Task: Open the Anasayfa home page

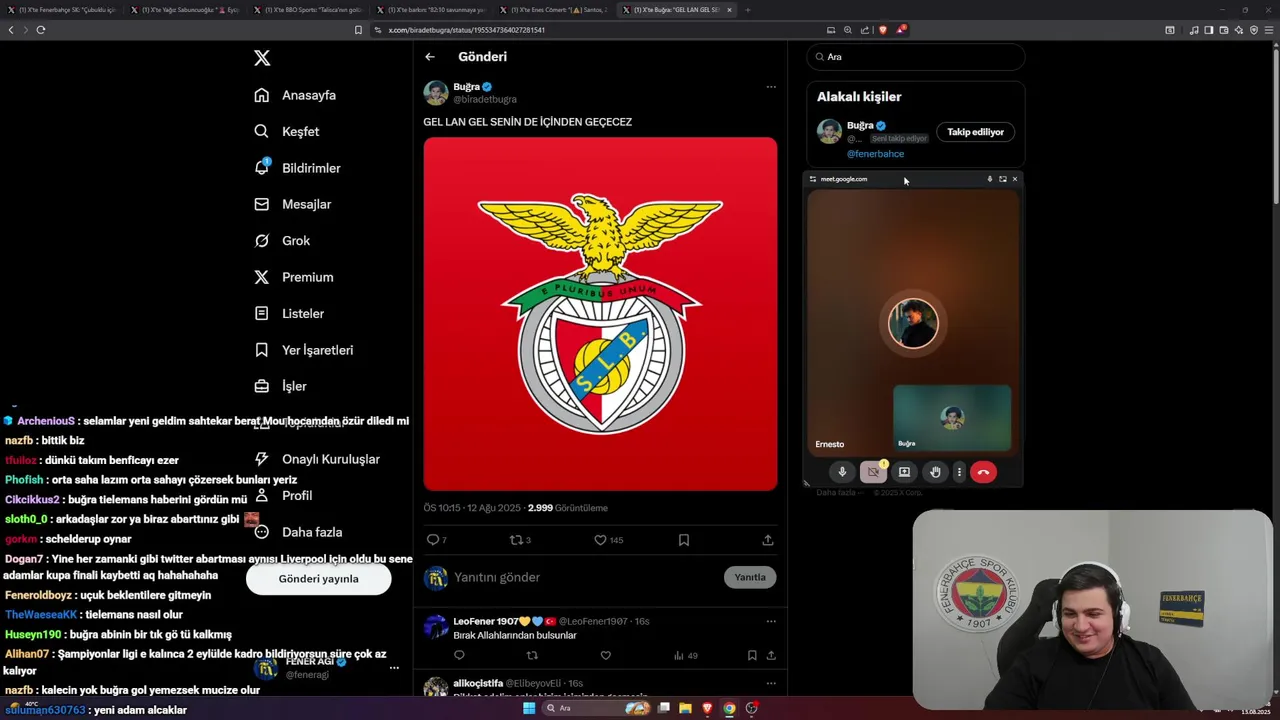Action: click(295, 95)
